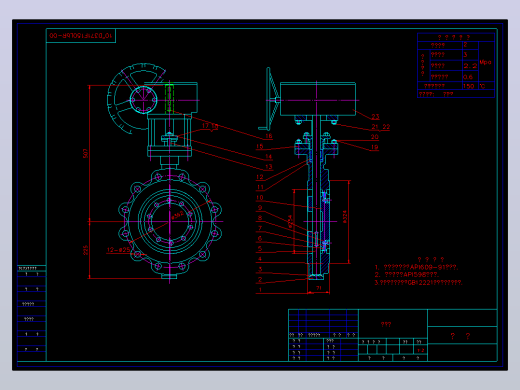Select the lowest part balloon numbered 1
Screen dimensions: 520x390
[x=260, y=290]
